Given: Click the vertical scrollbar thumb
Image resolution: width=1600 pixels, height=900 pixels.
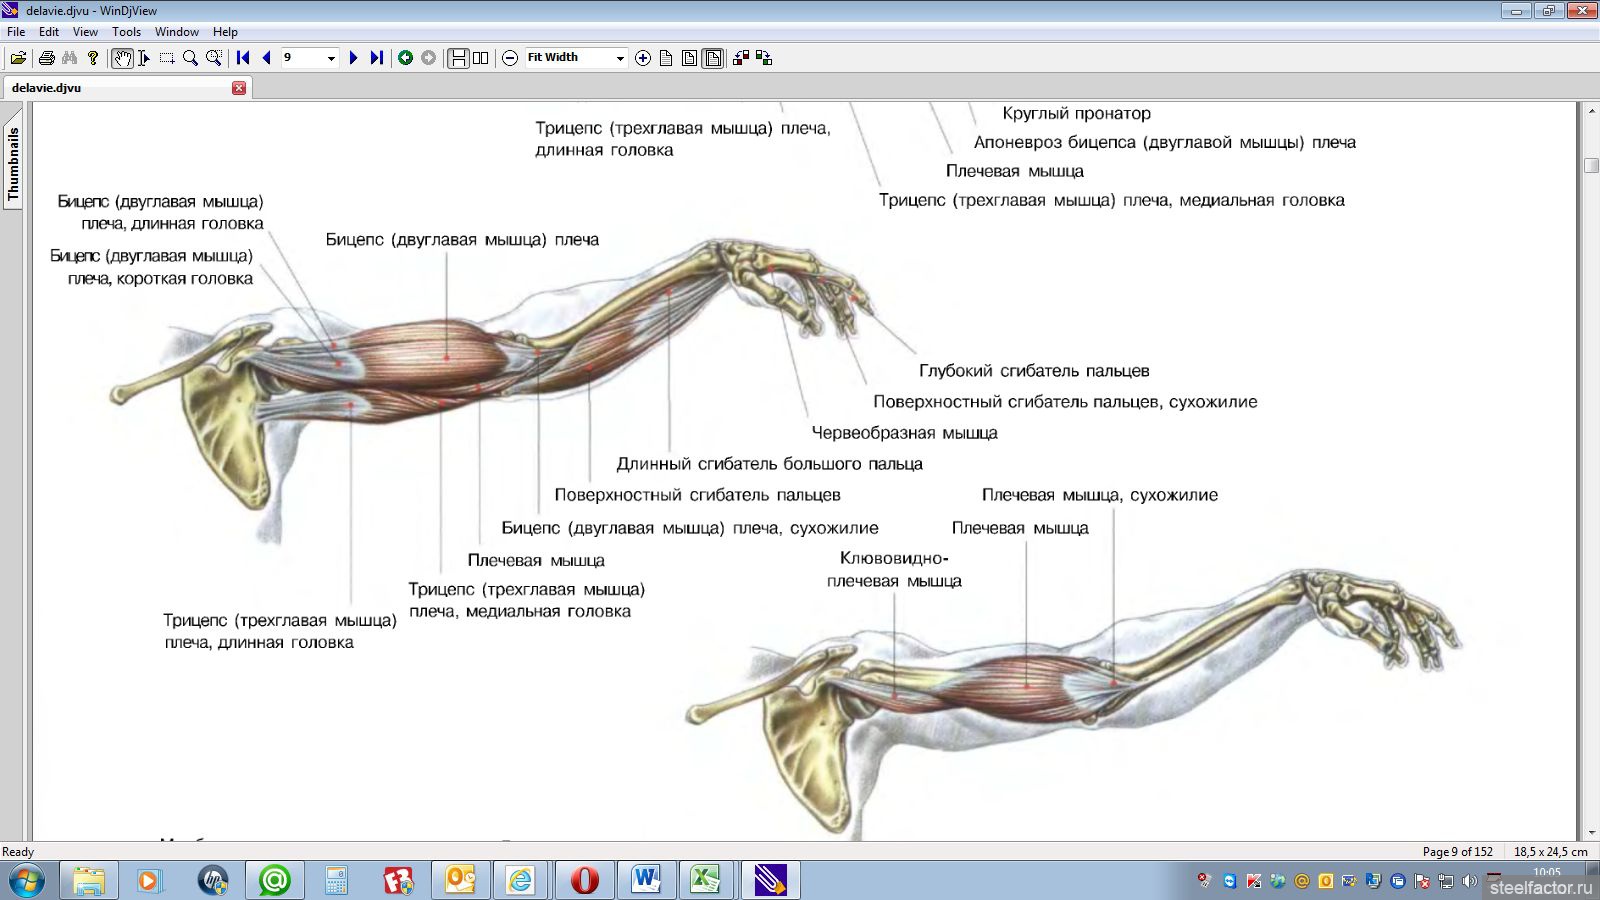Looking at the screenshot, I should [x=1591, y=166].
